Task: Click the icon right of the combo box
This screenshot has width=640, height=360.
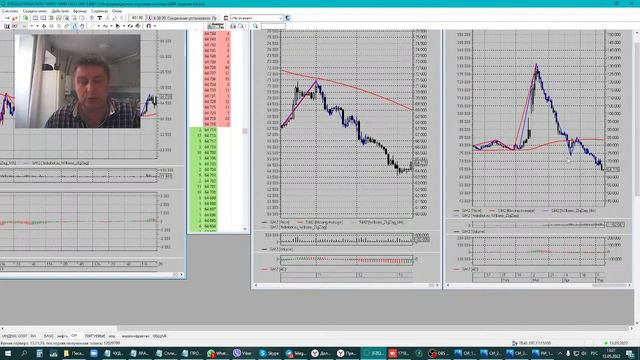Action: pos(287,18)
